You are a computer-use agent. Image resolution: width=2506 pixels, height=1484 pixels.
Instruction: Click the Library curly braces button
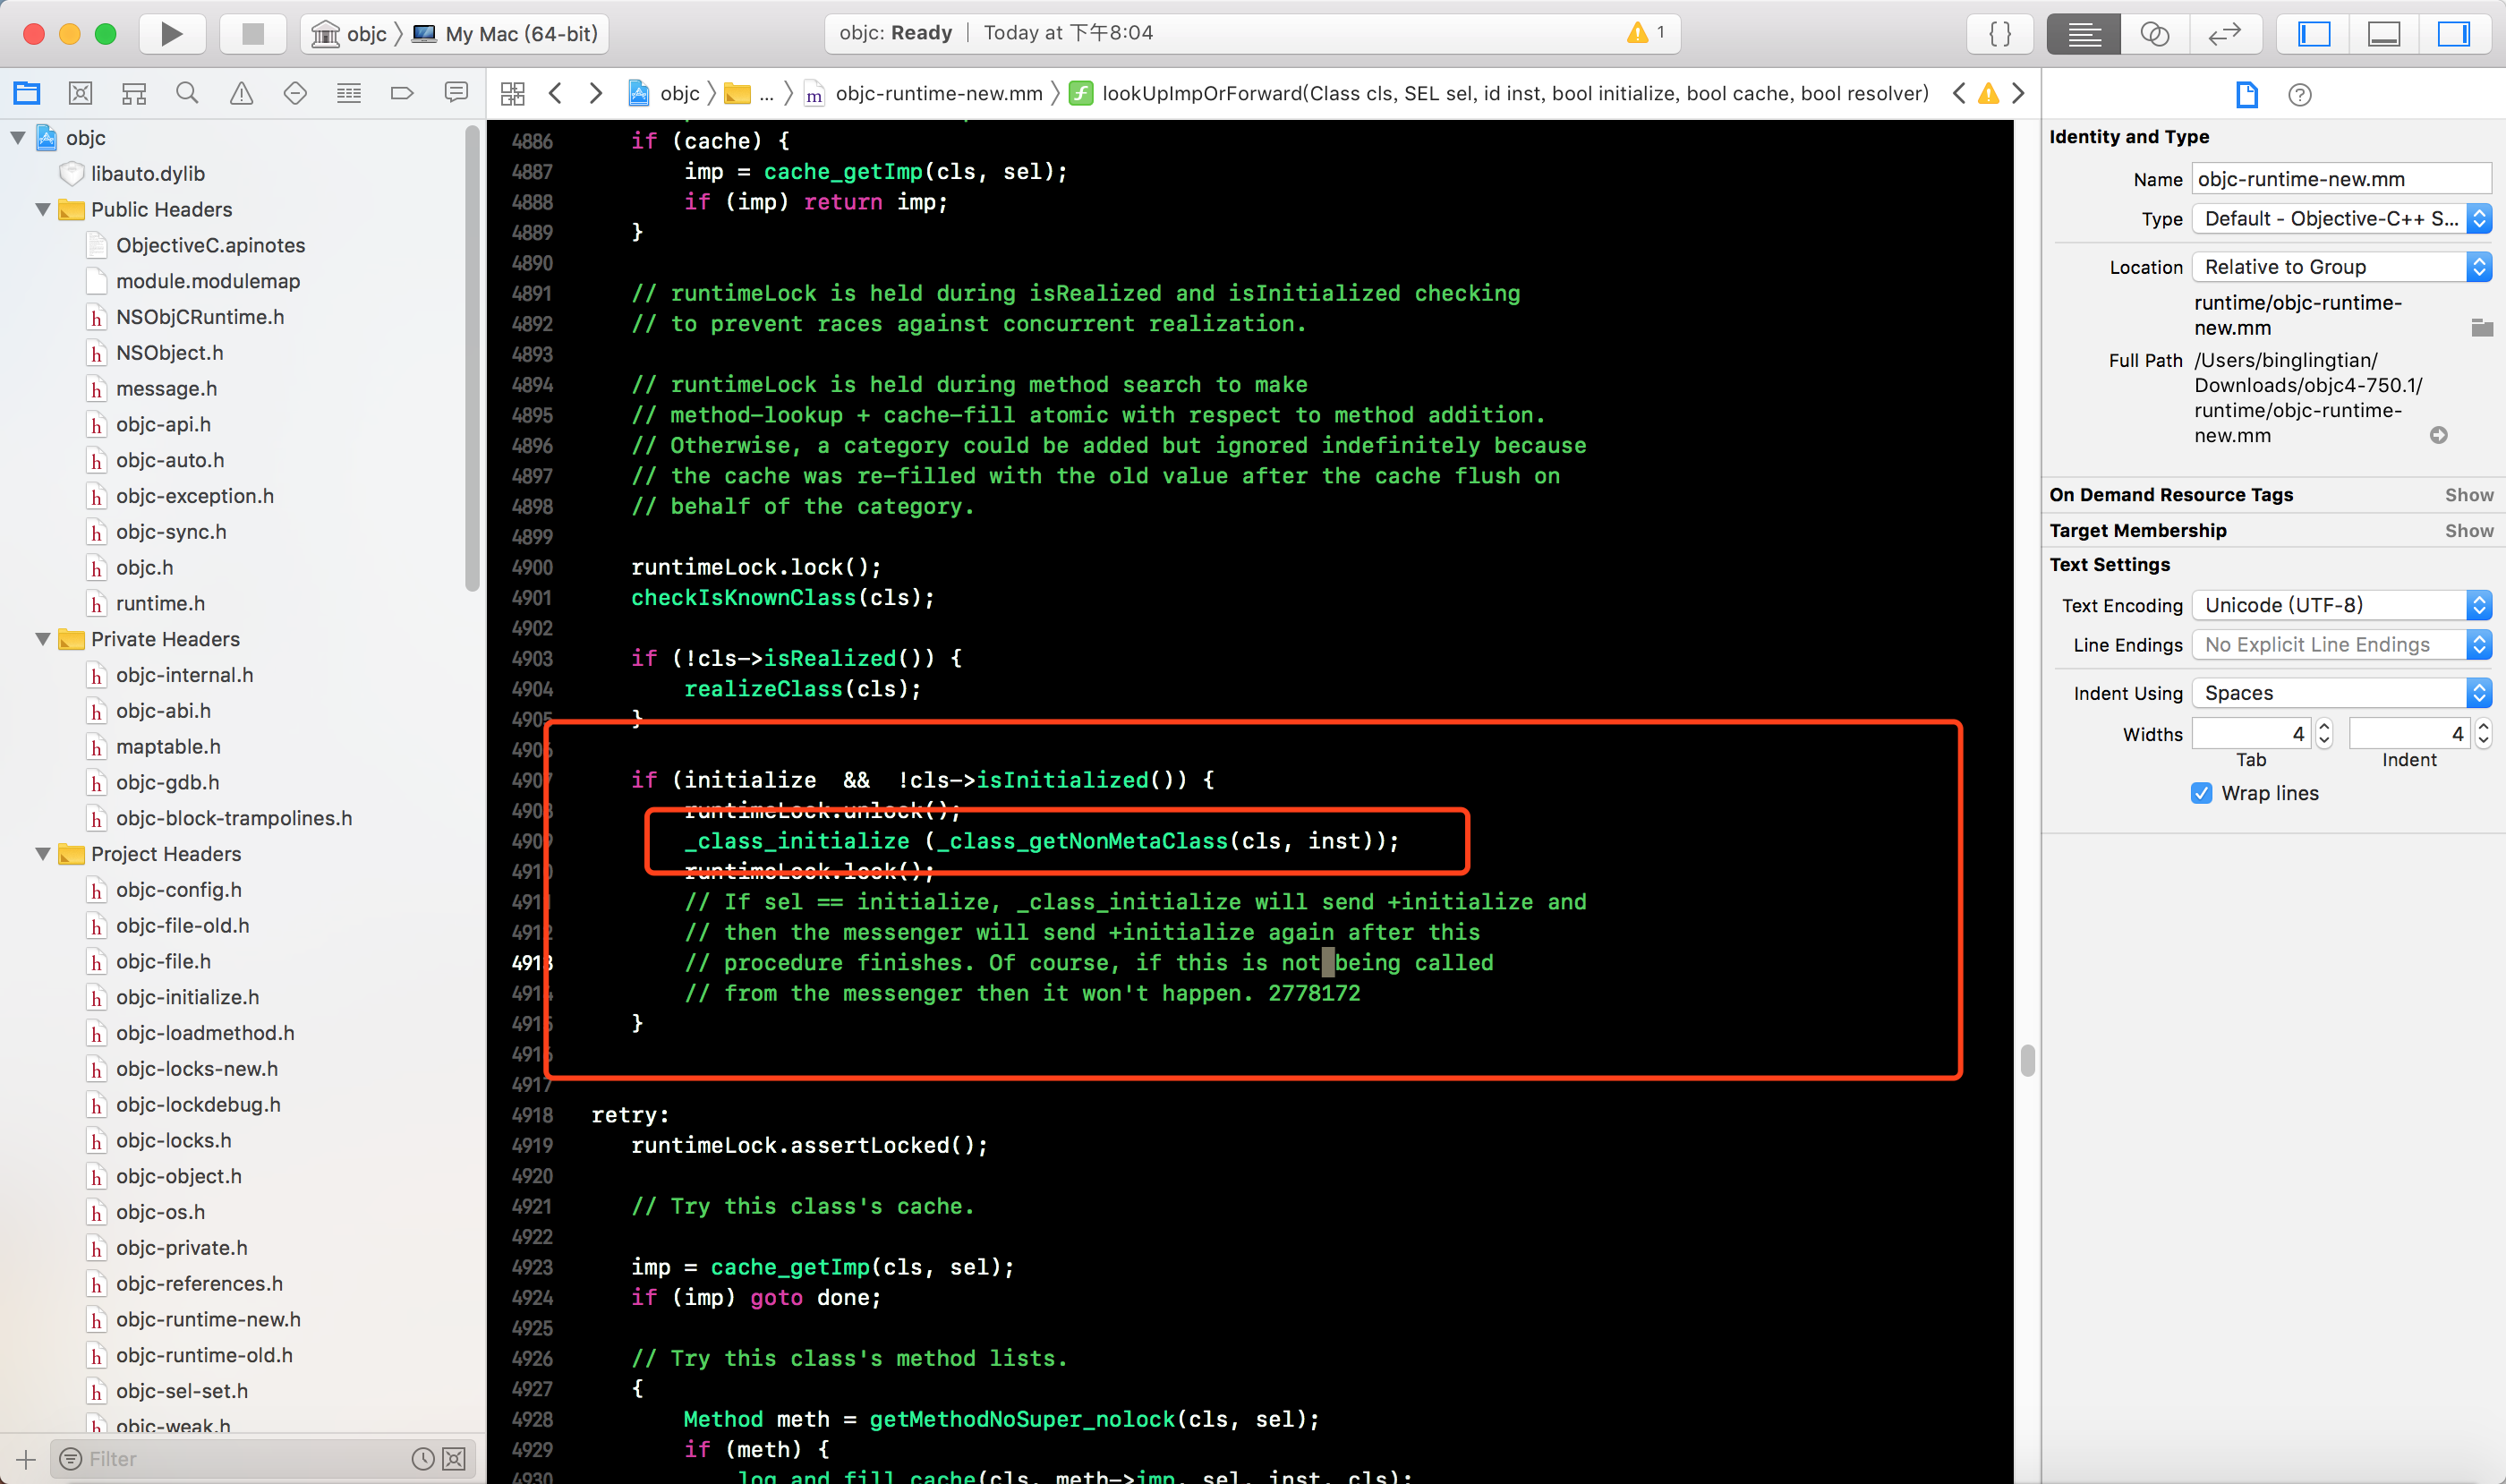(x=1999, y=33)
